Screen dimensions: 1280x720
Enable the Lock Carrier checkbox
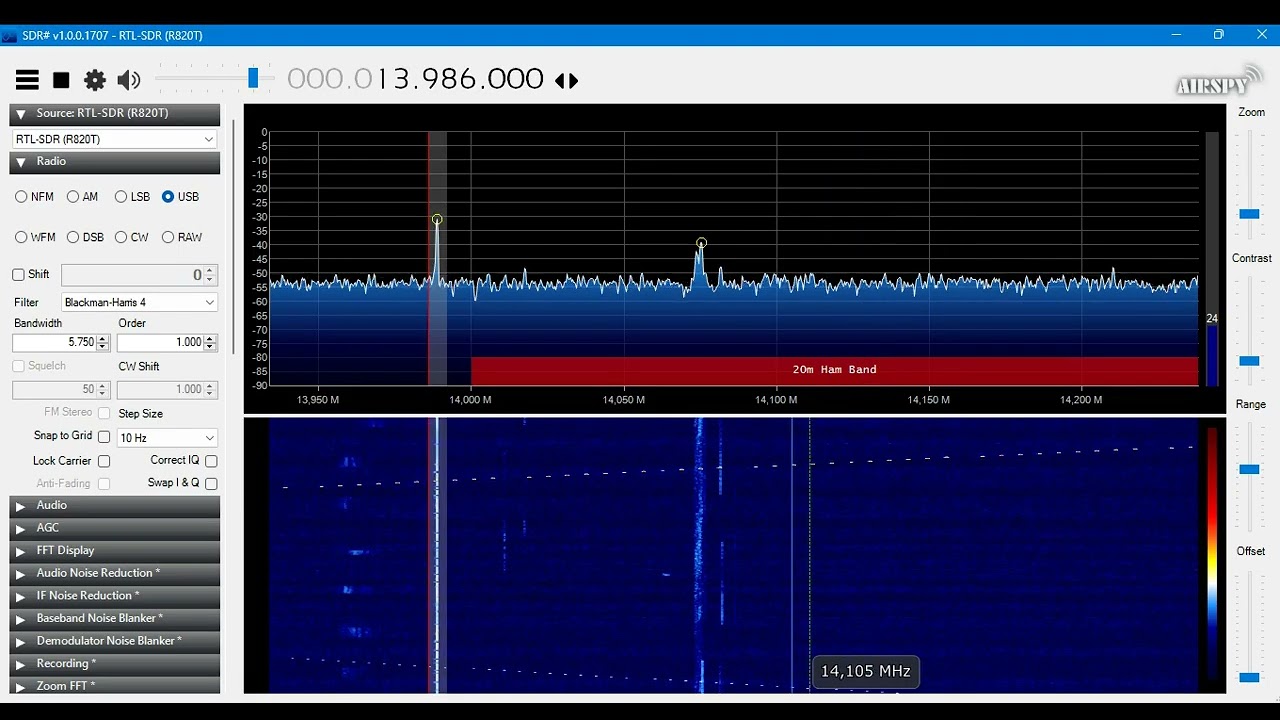coord(104,461)
